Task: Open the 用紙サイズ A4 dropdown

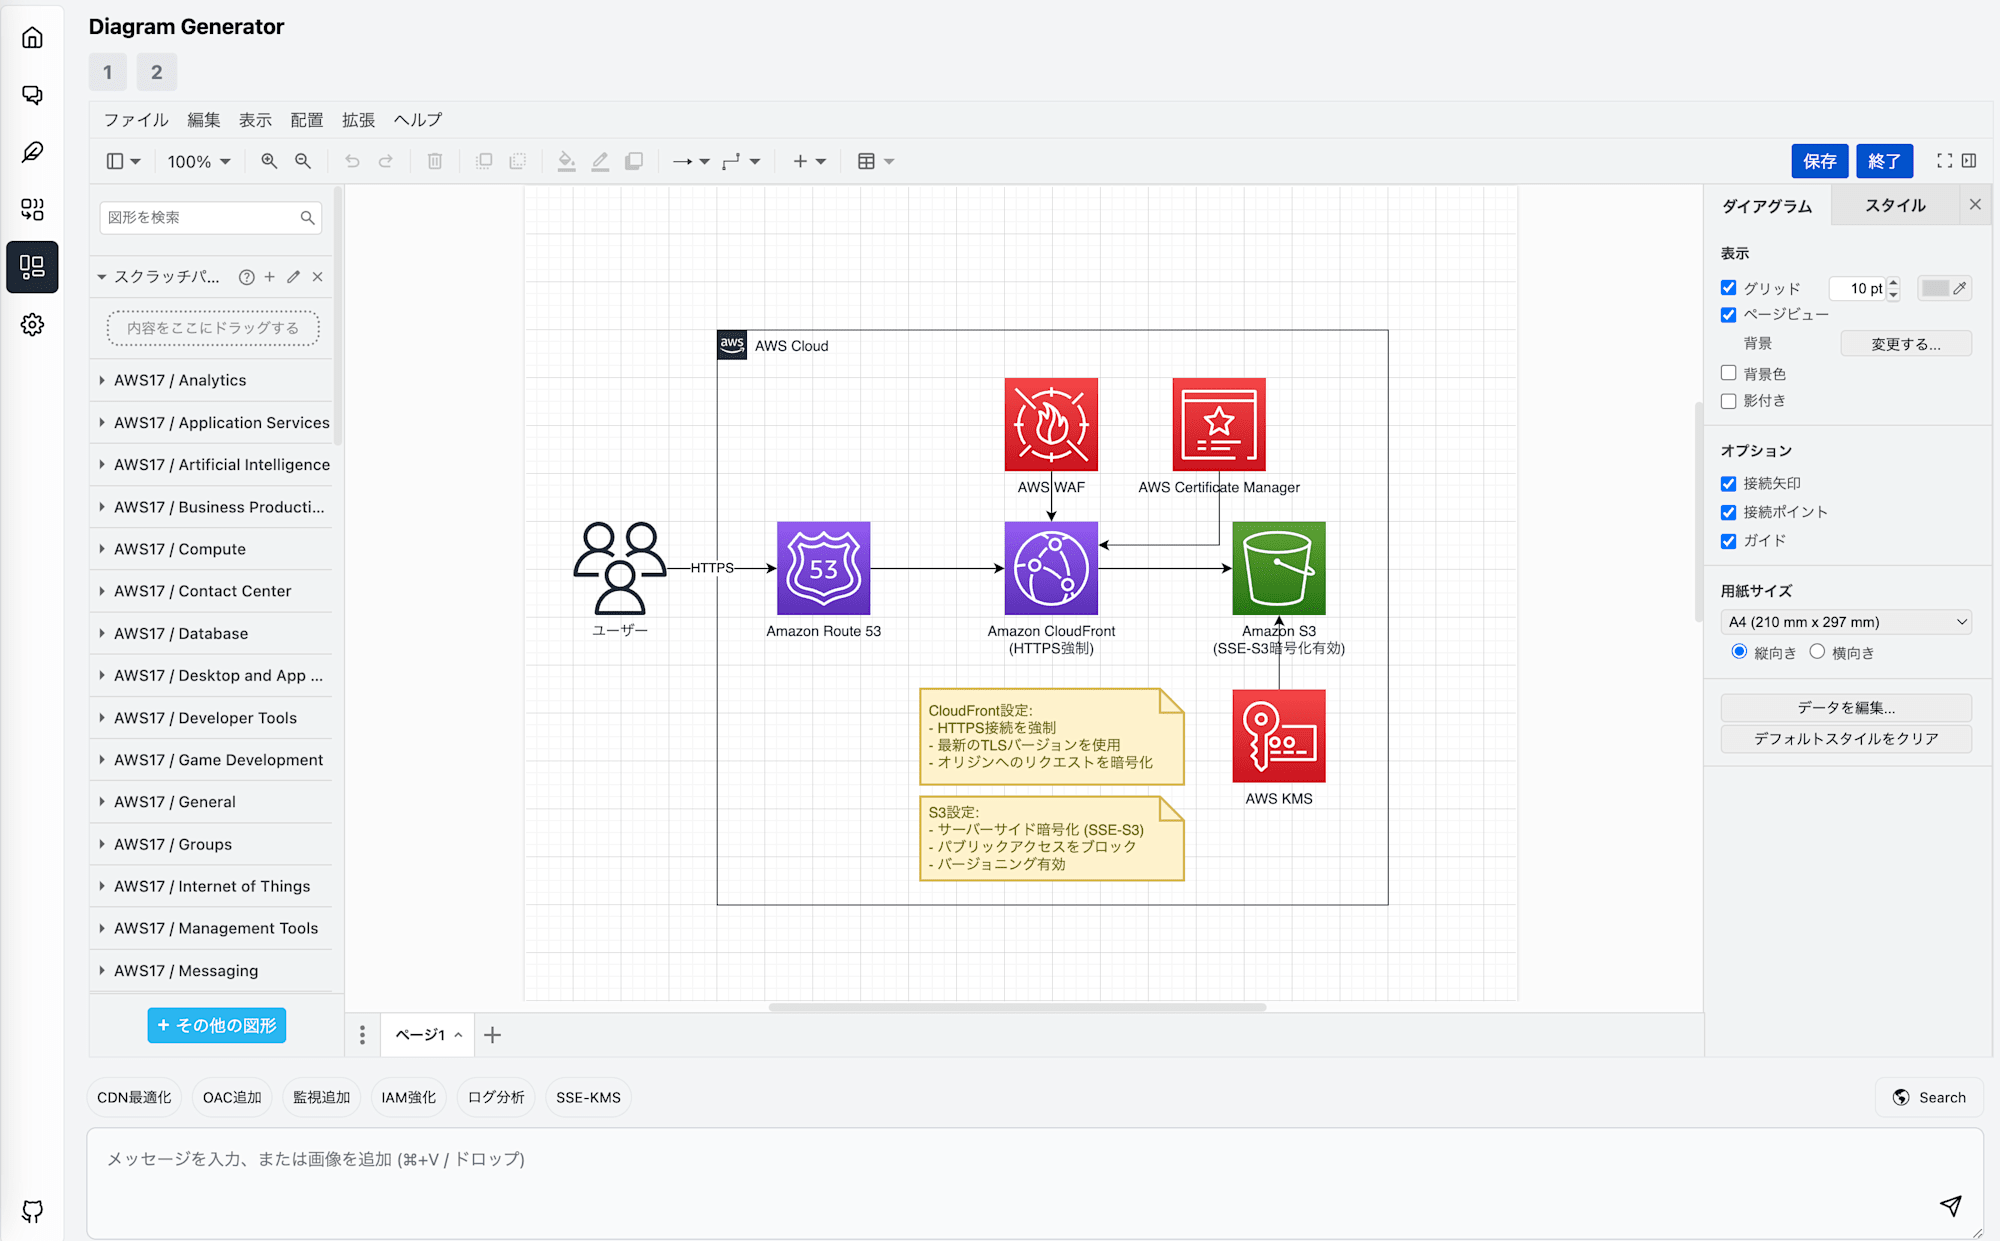Action: [x=1848, y=622]
